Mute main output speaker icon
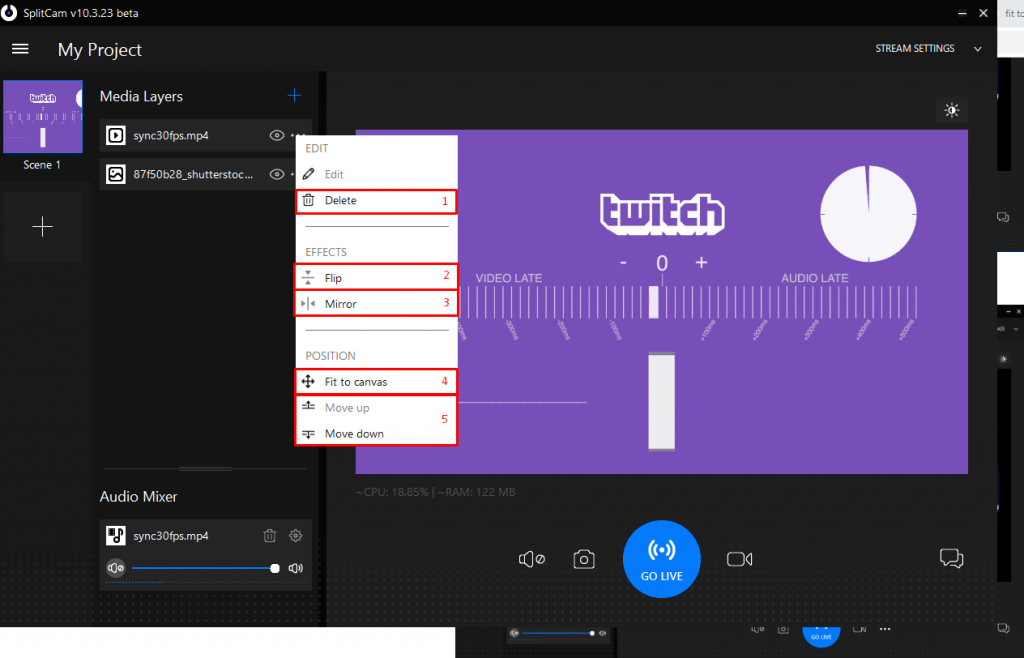Screen dimensions: 1024x658 coord(532,559)
